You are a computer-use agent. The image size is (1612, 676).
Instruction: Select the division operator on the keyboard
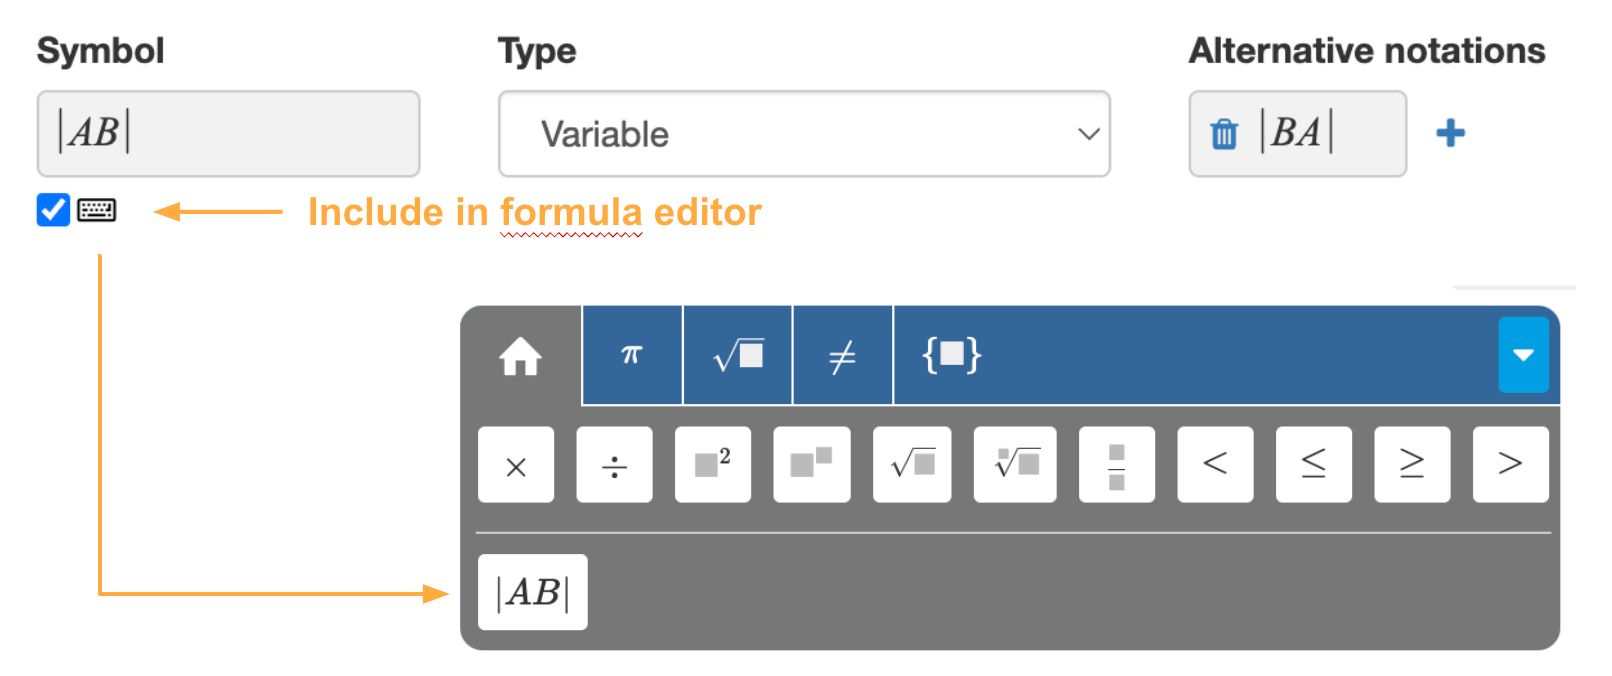614,464
